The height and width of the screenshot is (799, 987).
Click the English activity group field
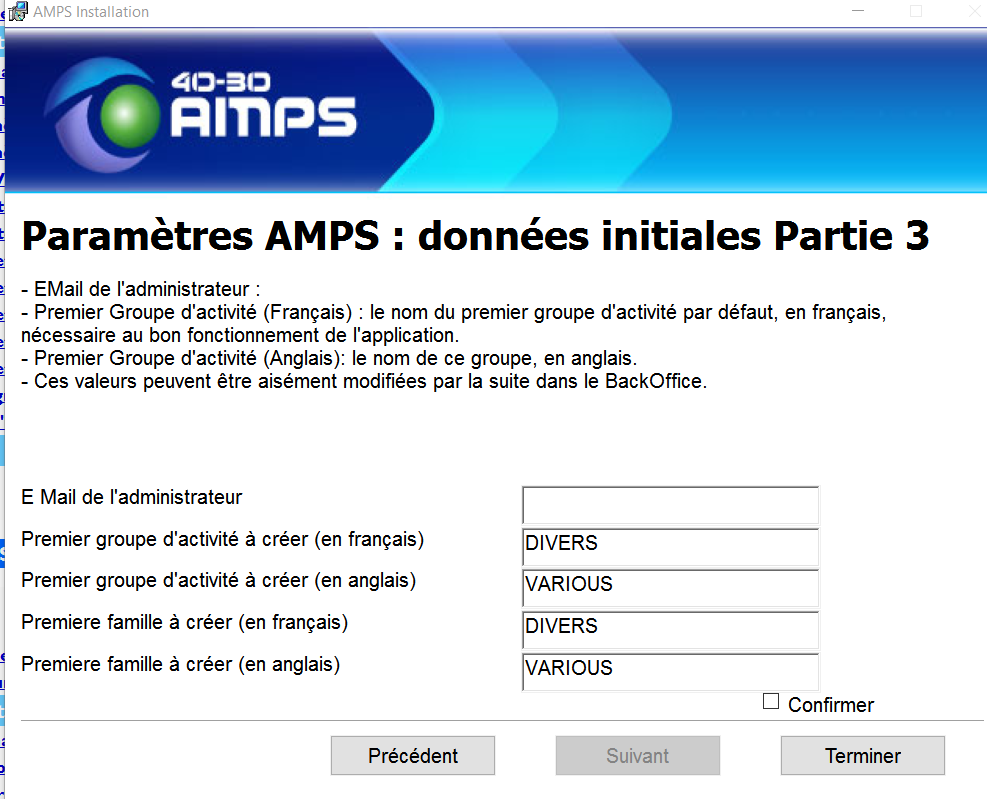pyautogui.click(x=670, y=588)
